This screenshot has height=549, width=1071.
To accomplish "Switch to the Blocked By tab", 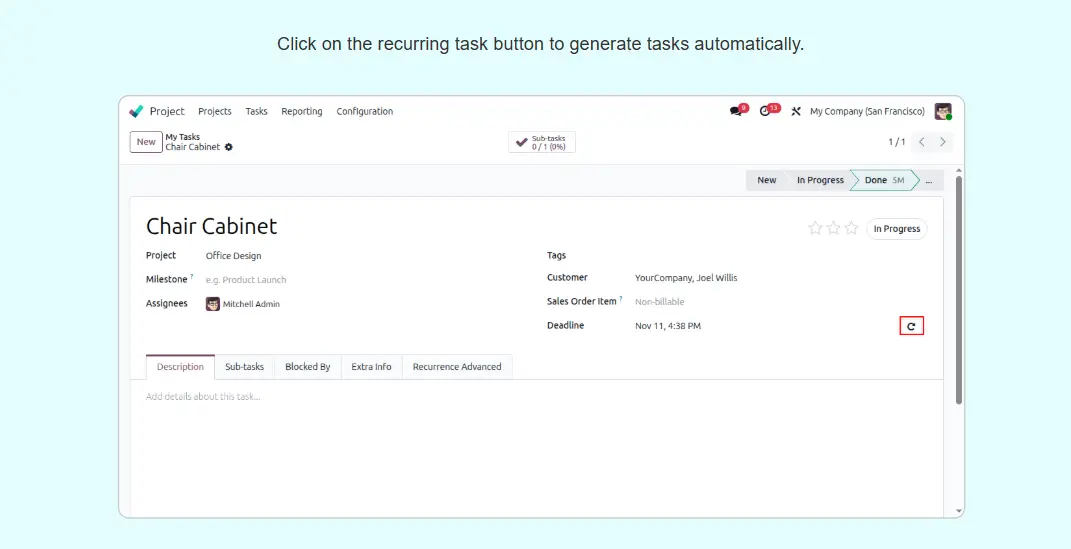I will click(x=307, y=367).
